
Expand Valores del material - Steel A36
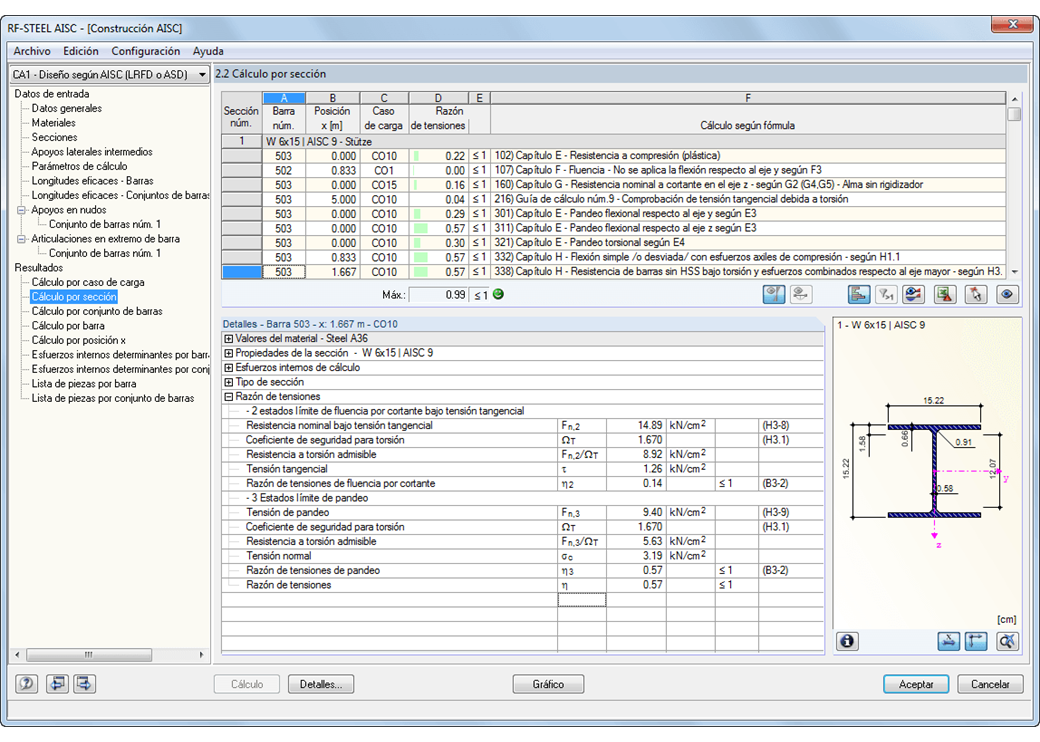(x=229, y=339)
